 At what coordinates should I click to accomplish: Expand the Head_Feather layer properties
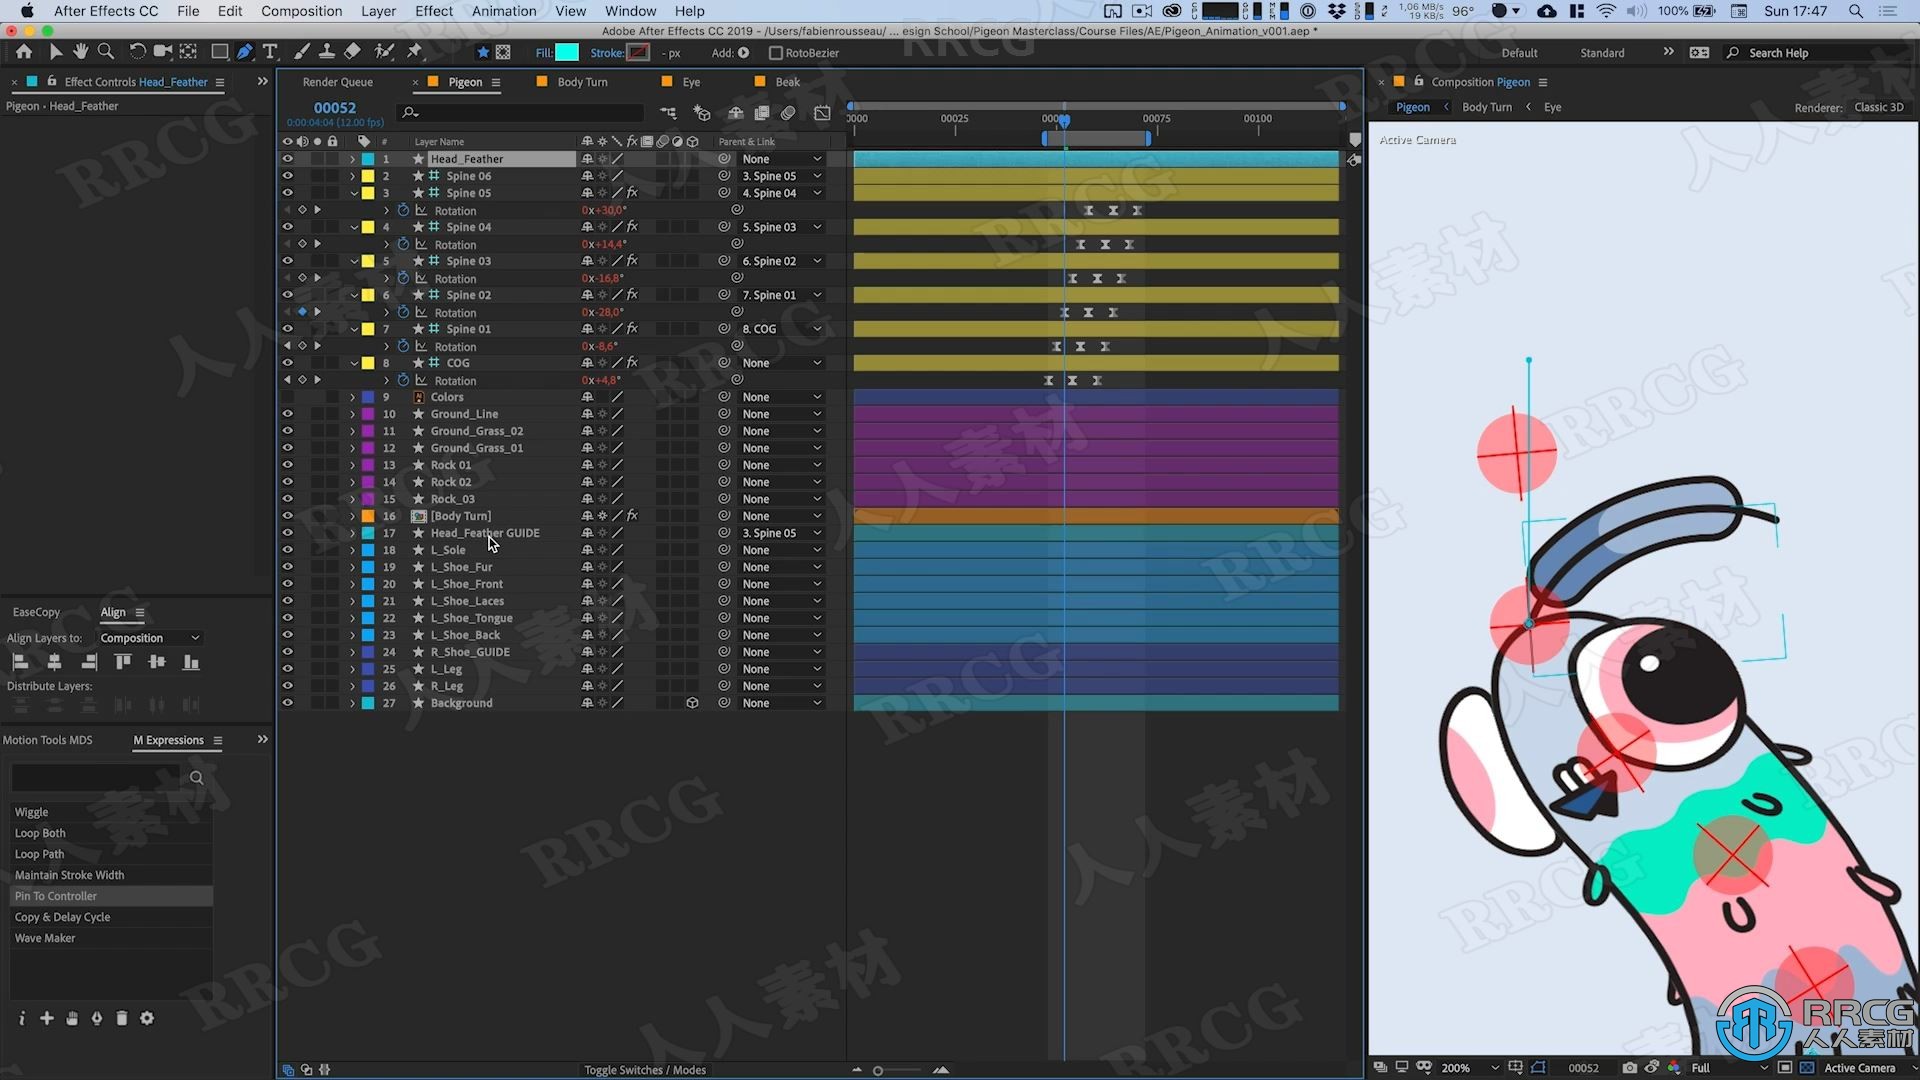click(x=352, y=159)
